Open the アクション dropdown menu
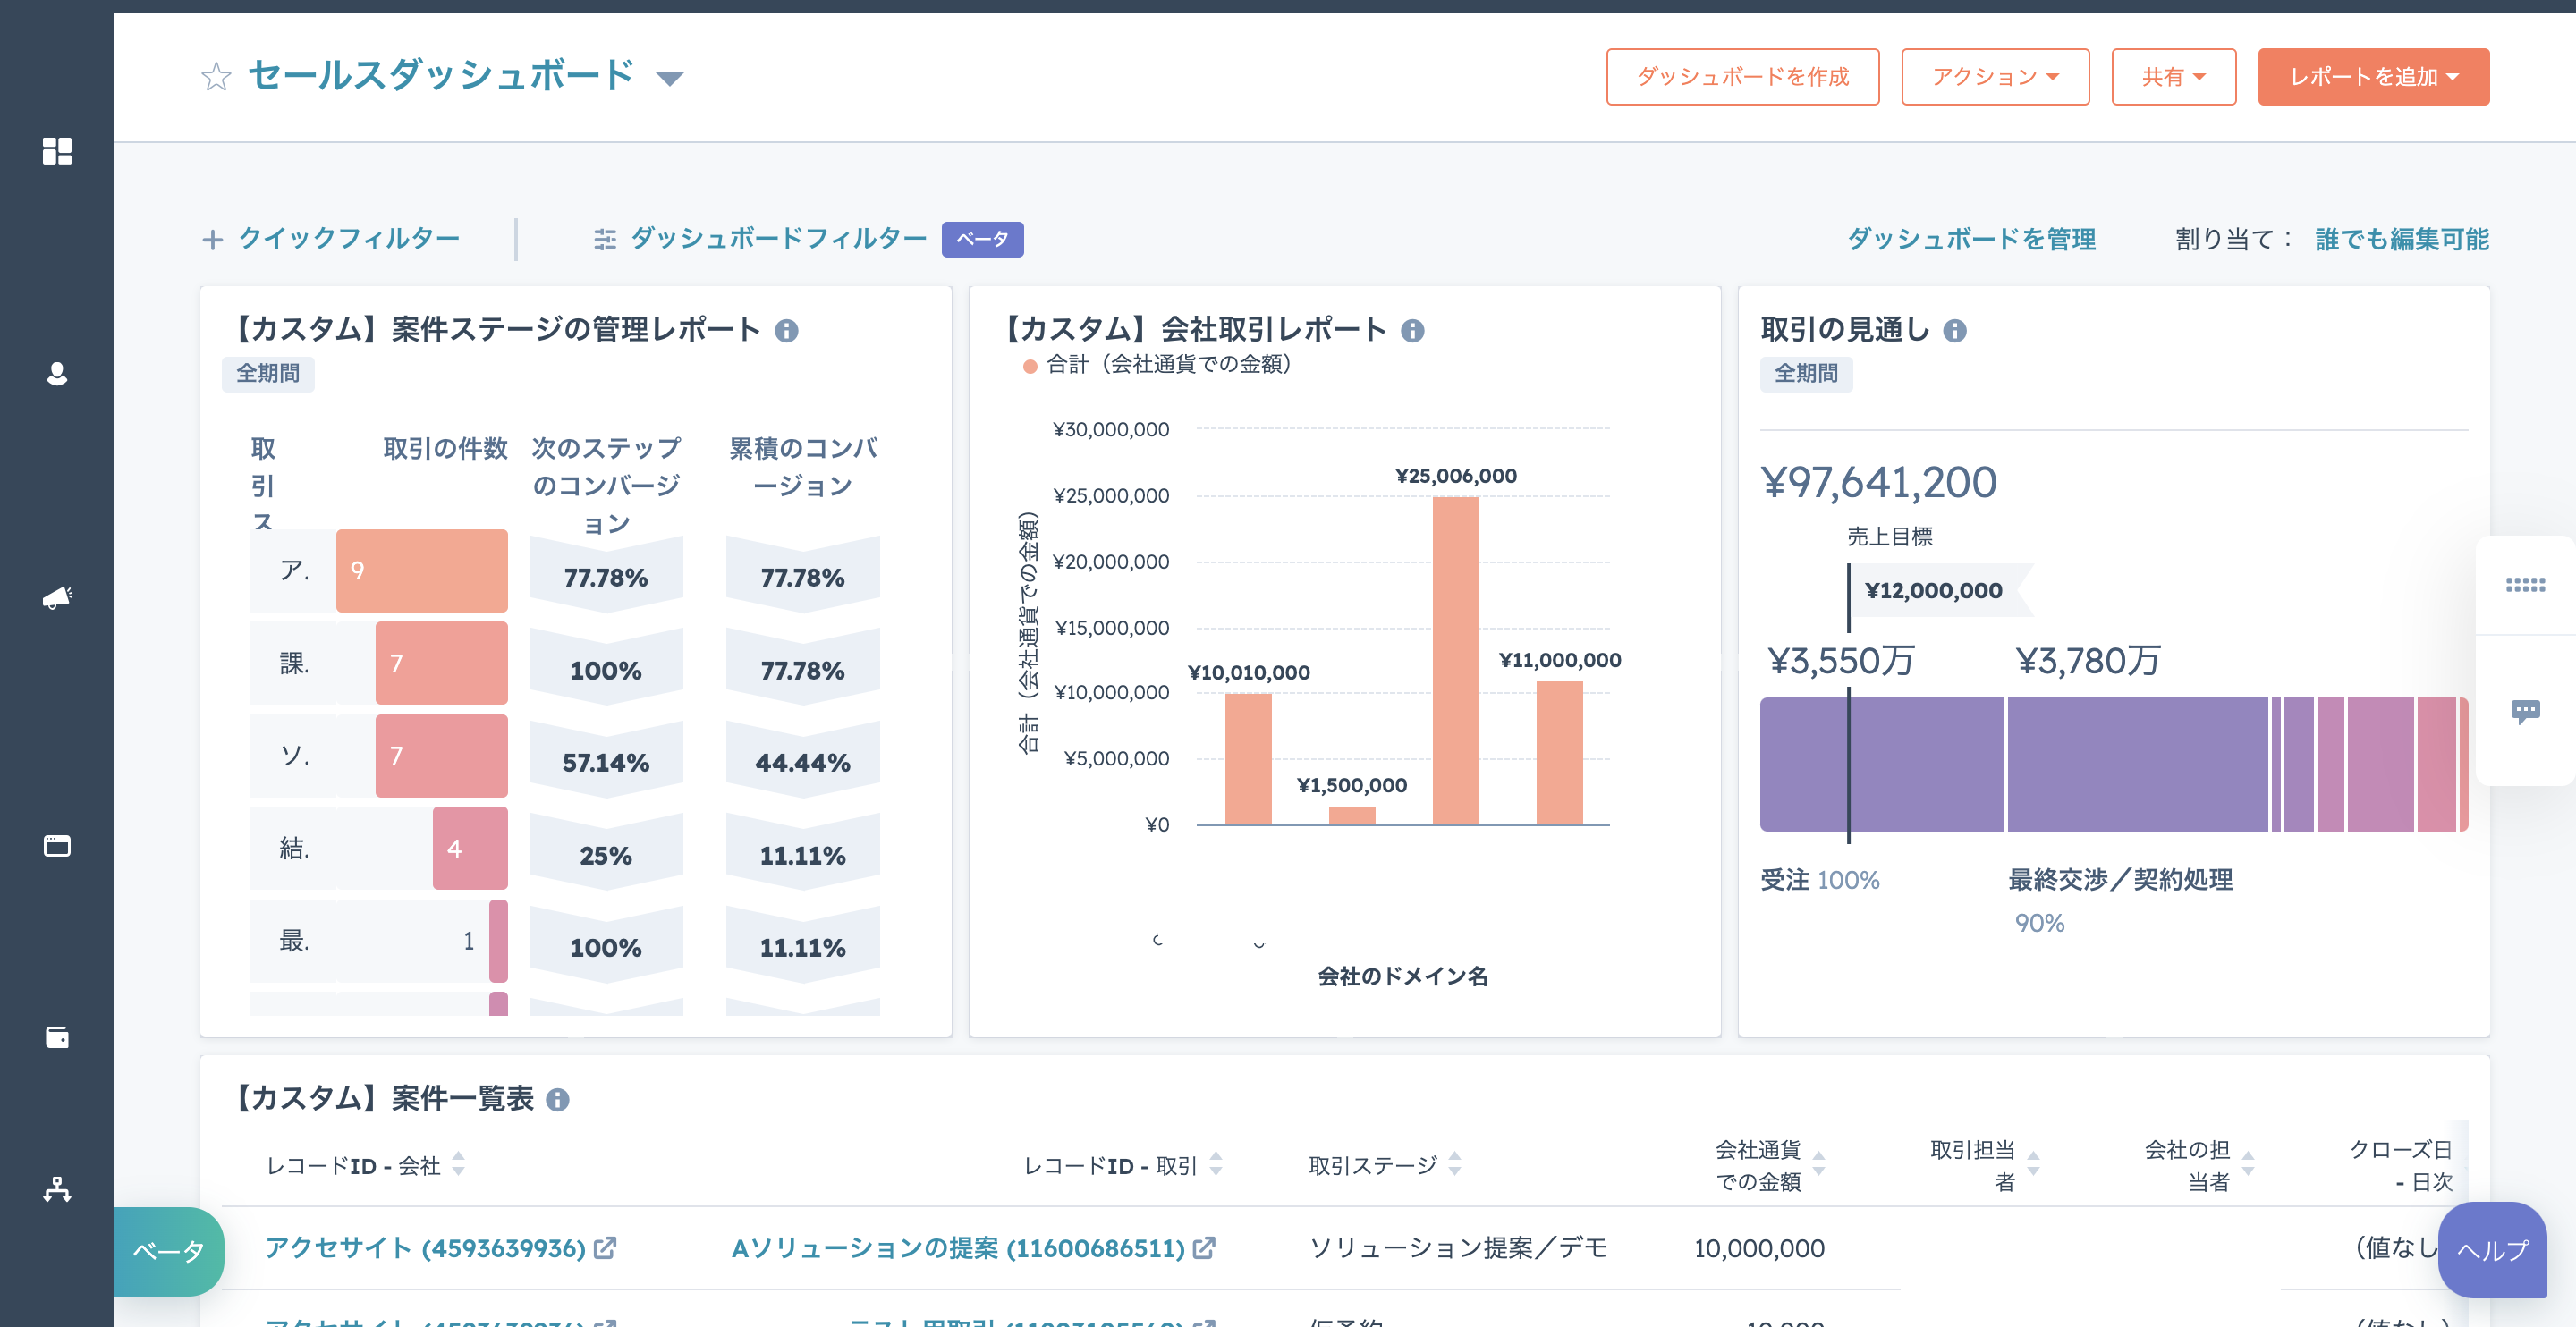Screen dimensions: 2576x1327 pyautogui.click(x=1995, y=77)
